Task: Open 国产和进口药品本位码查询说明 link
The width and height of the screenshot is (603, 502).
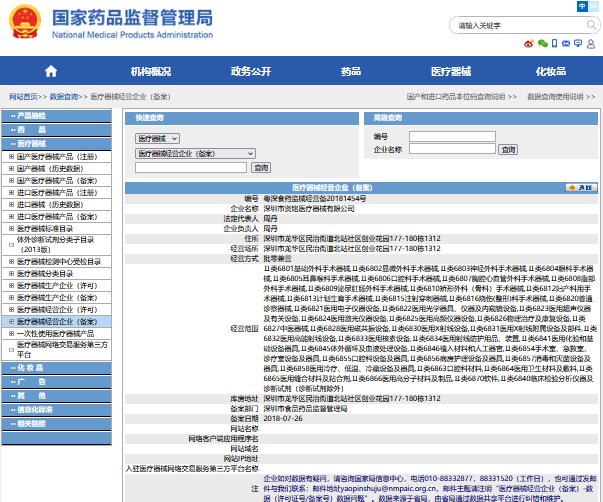Action: click(456, 97)
